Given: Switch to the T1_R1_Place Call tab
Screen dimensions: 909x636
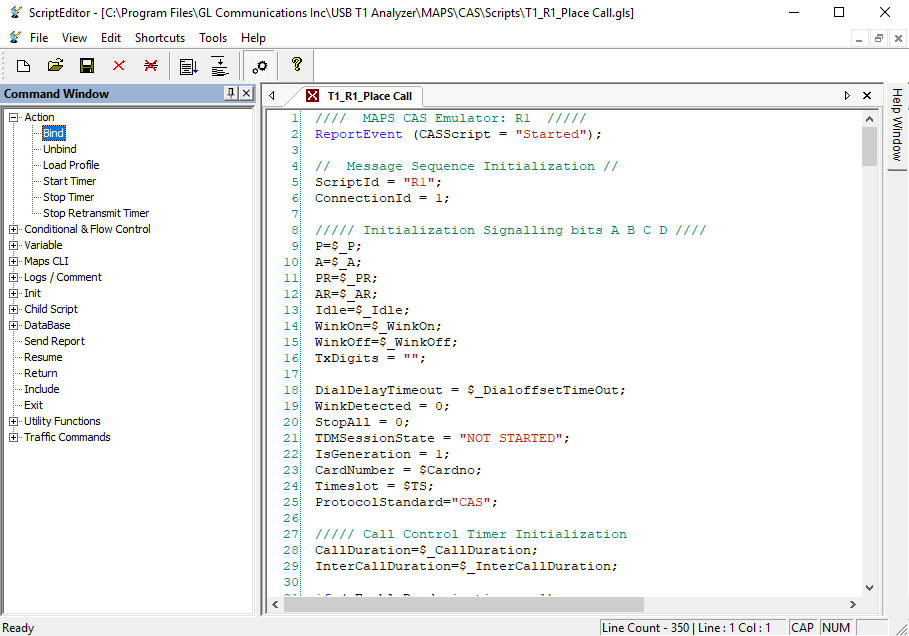Looking at the screenshot, I should click(368, 96).
